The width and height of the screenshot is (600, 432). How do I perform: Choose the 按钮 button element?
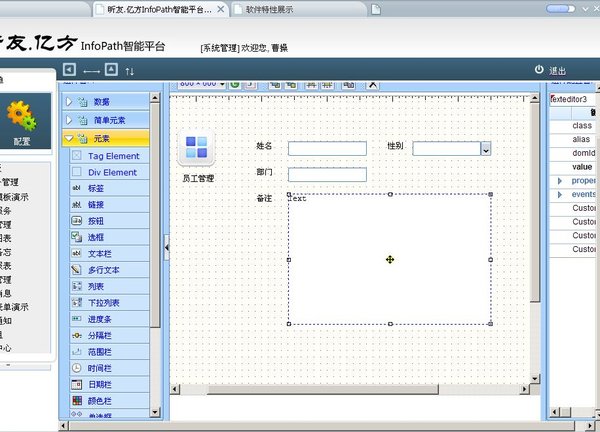click(x=109, y=221)
